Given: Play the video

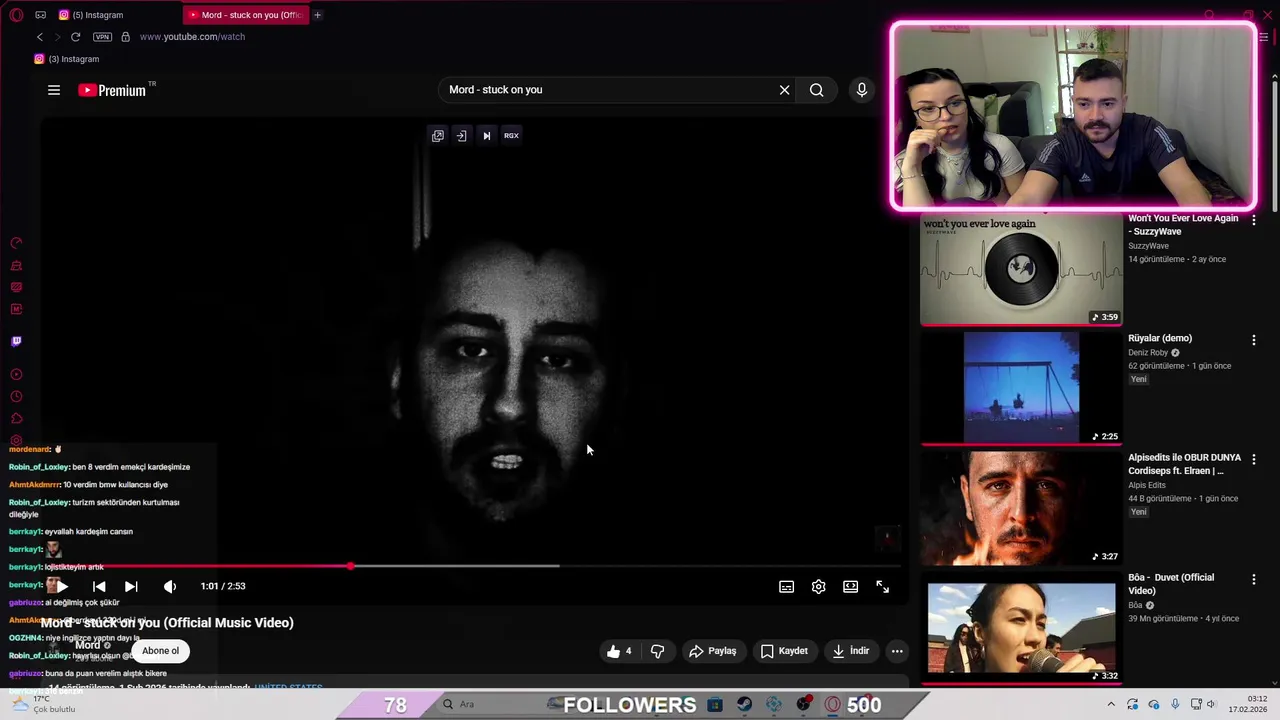Looking at the screenshot, I should (x=62, y=587).
